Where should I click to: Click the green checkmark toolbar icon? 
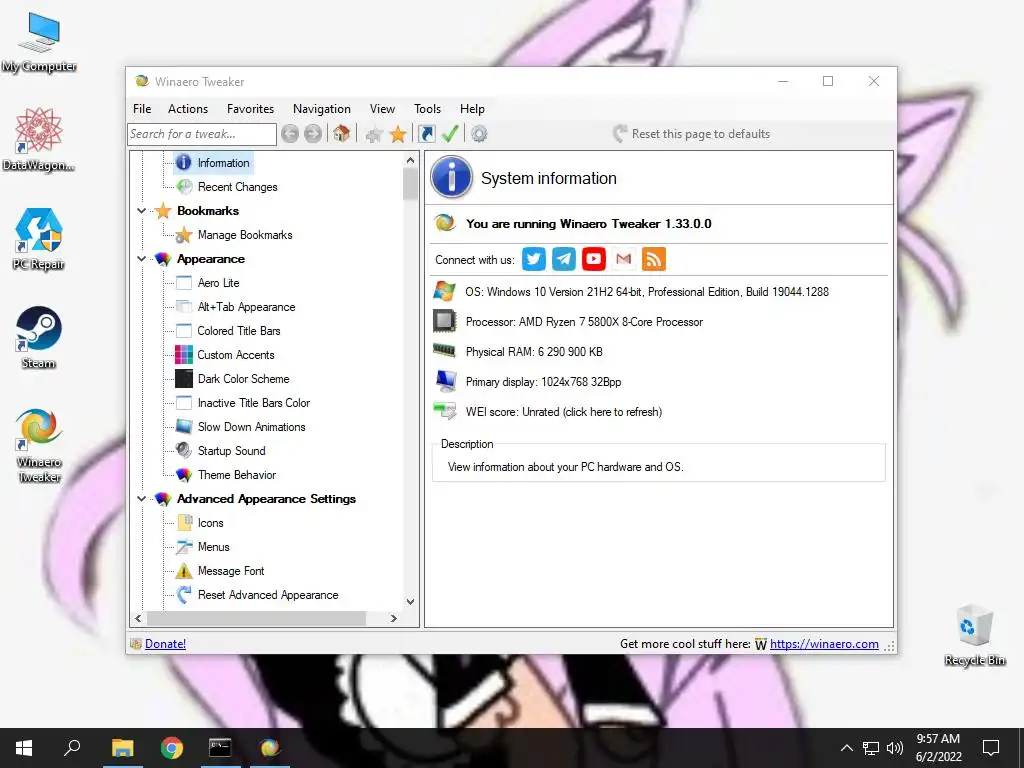click(x=450, y=134)
